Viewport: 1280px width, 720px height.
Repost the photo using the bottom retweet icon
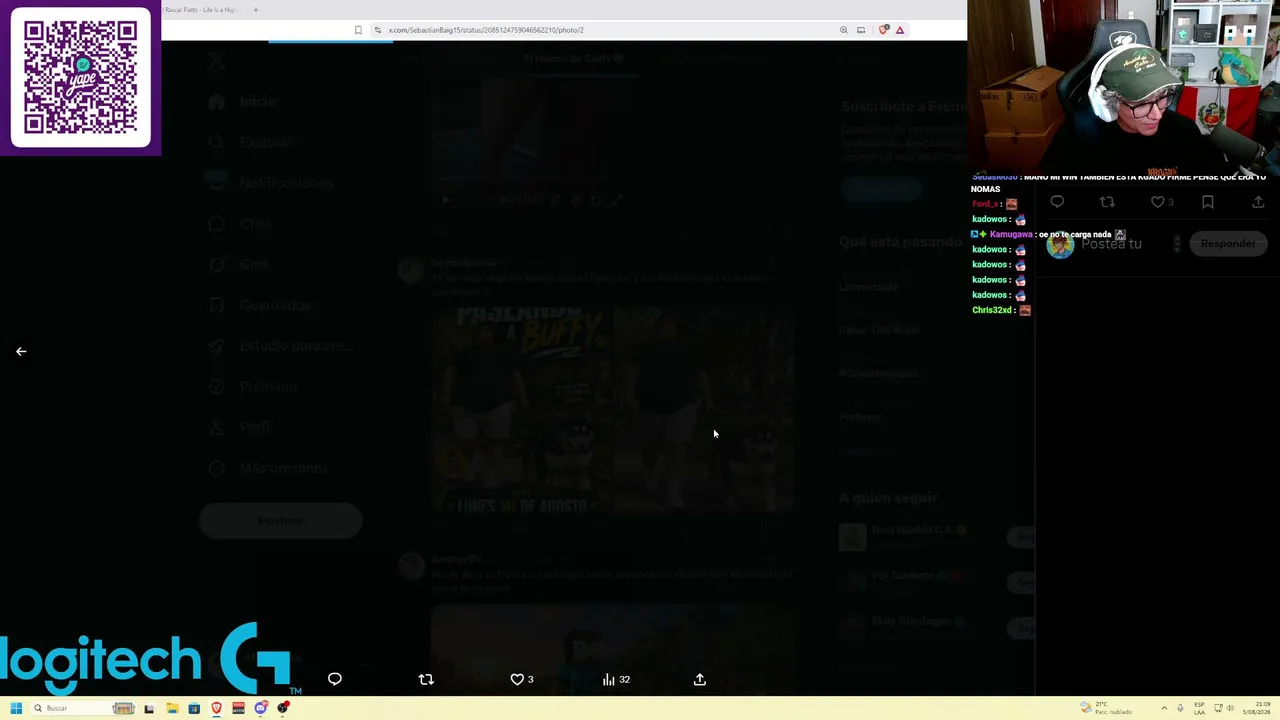point(426,679)
